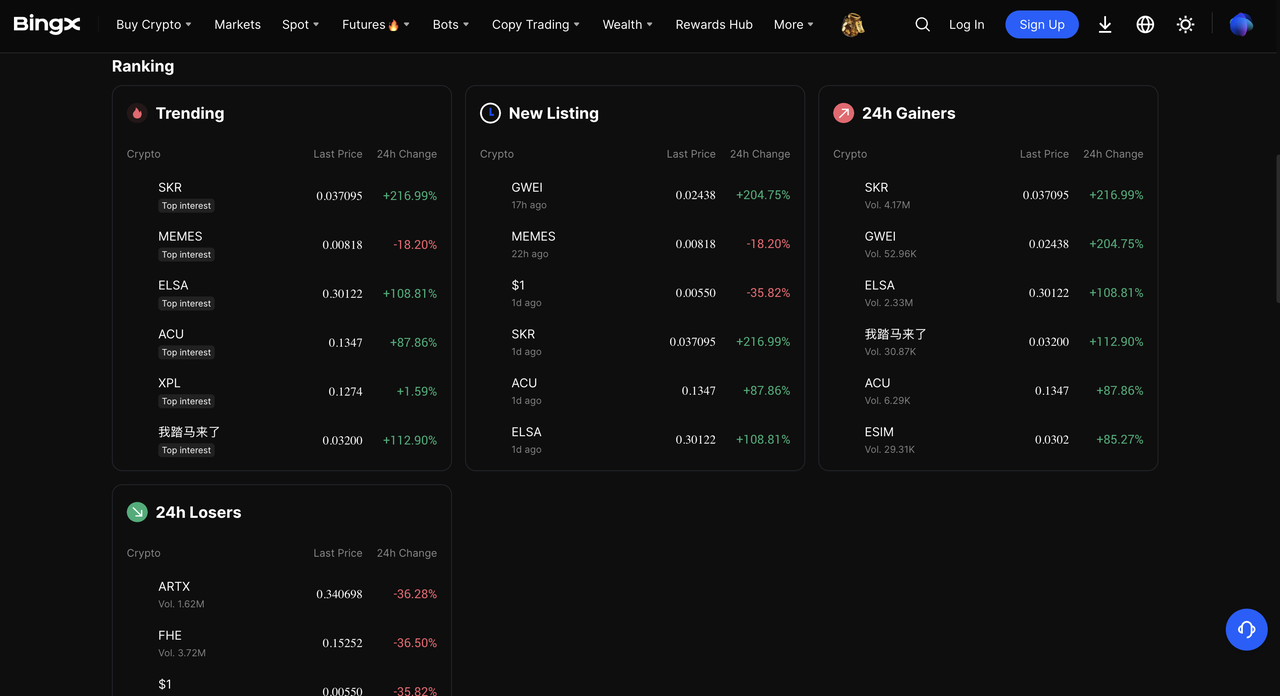
Task: Expand the Buy Crypto dropdown
Action: pyautogui.click(x=153, y=24)
